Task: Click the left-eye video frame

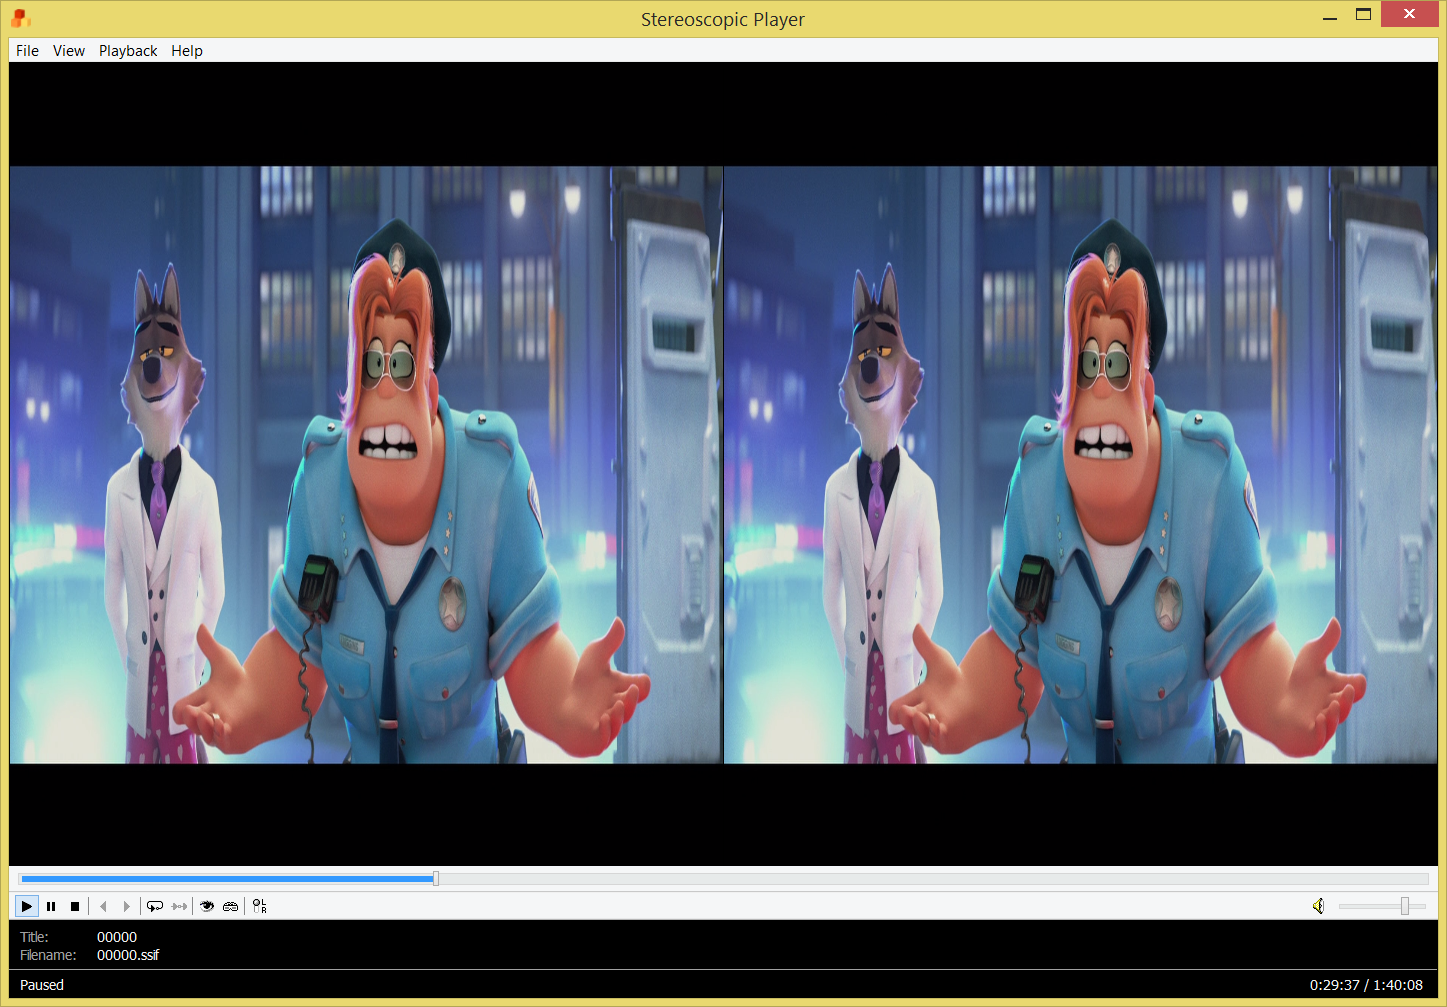Action: (366, 465)
